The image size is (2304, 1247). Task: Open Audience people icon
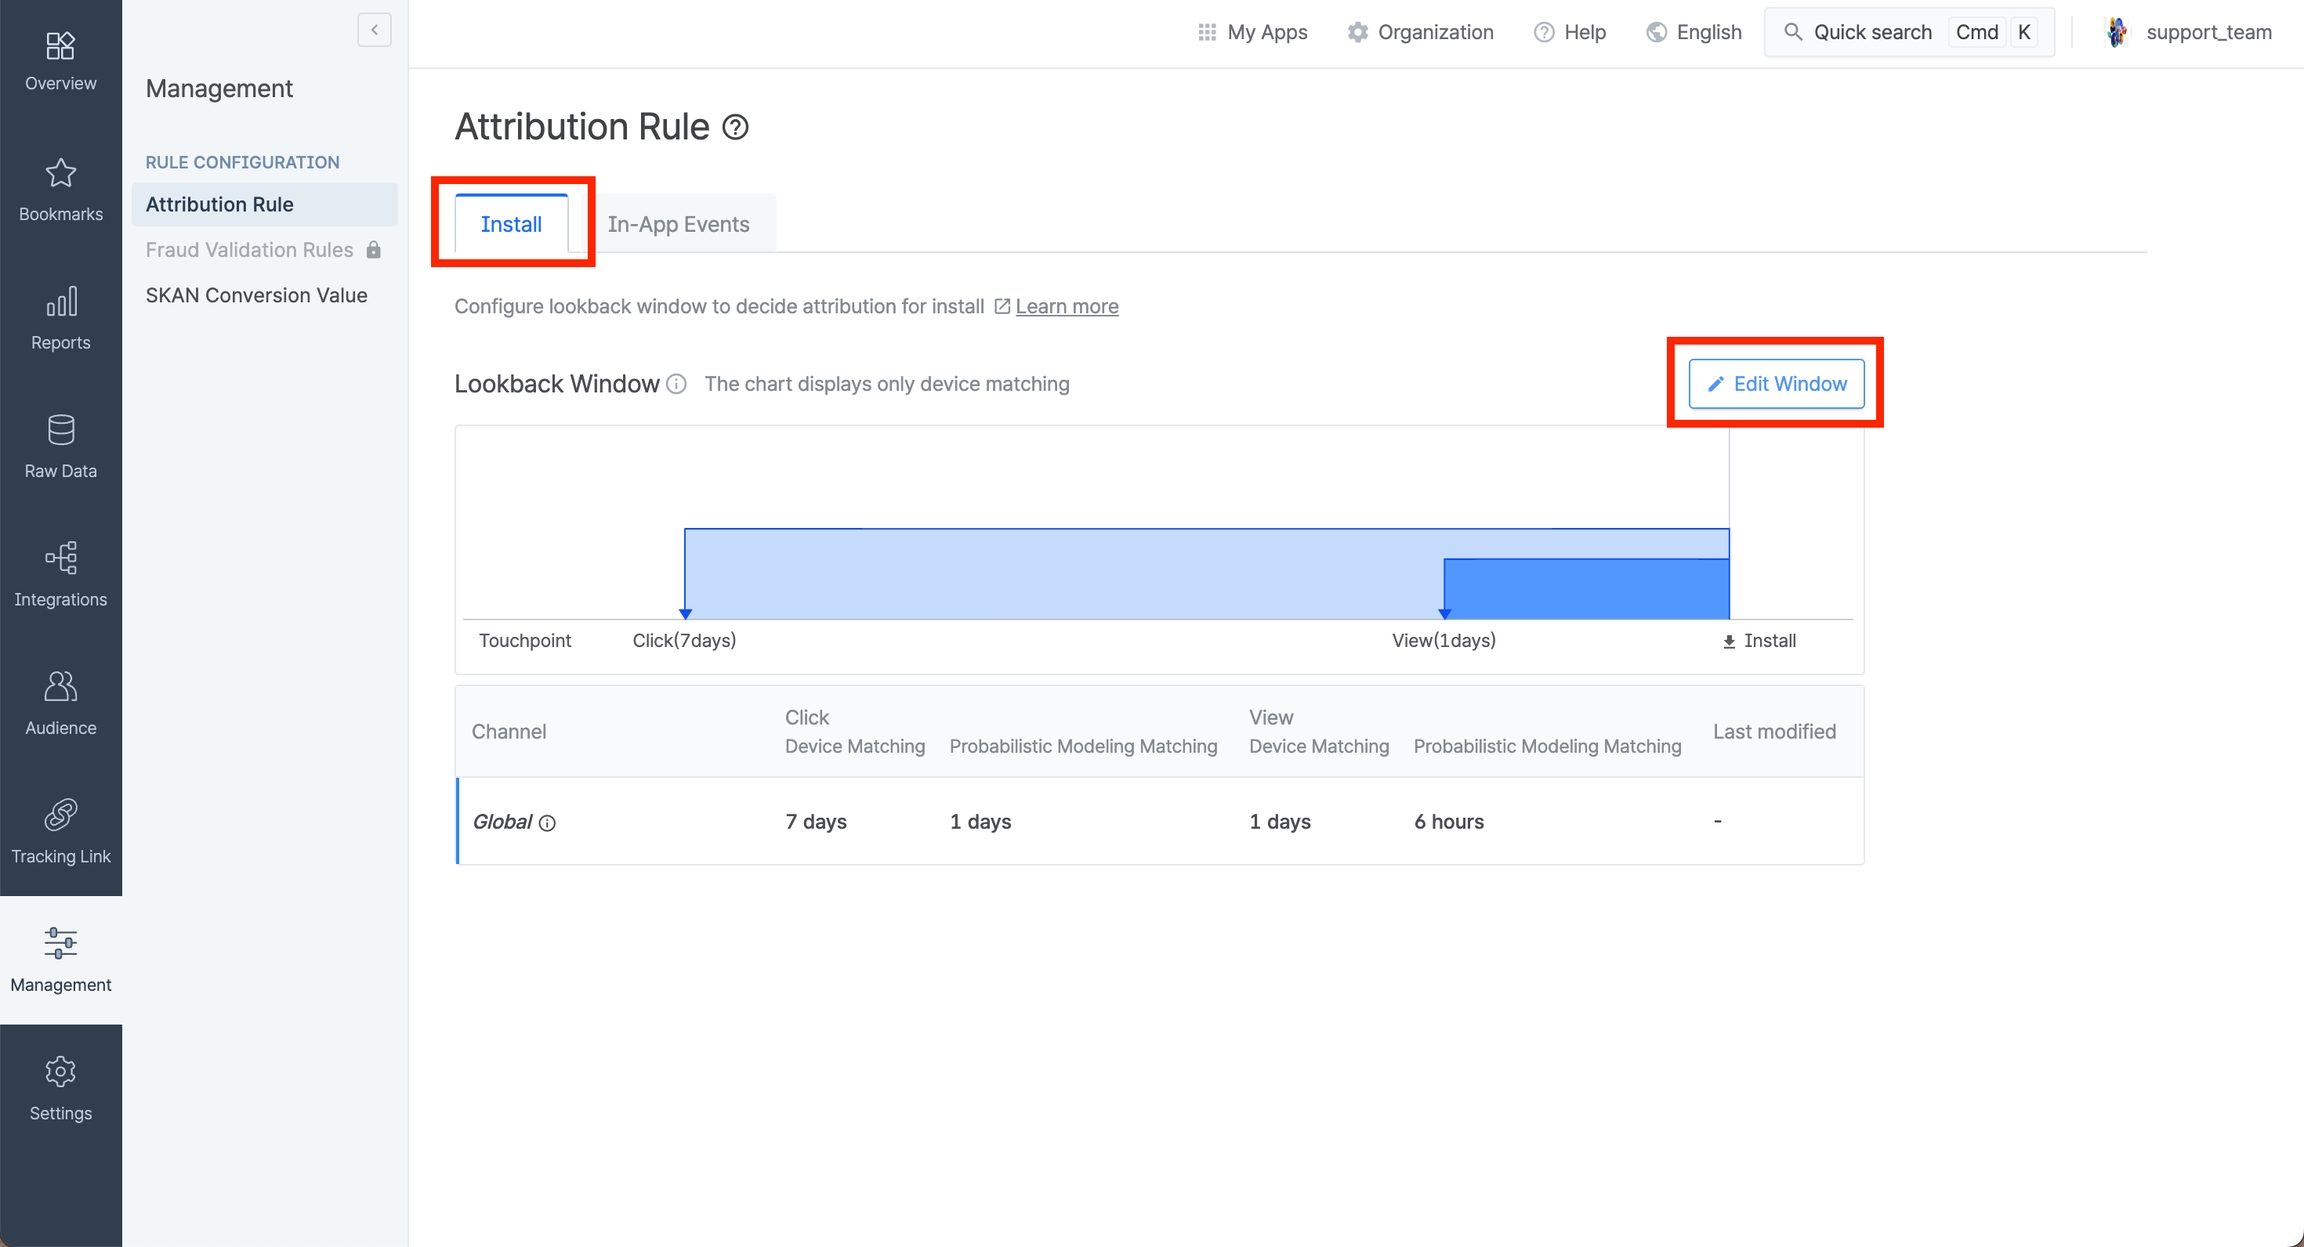click(x=60, y=687)
